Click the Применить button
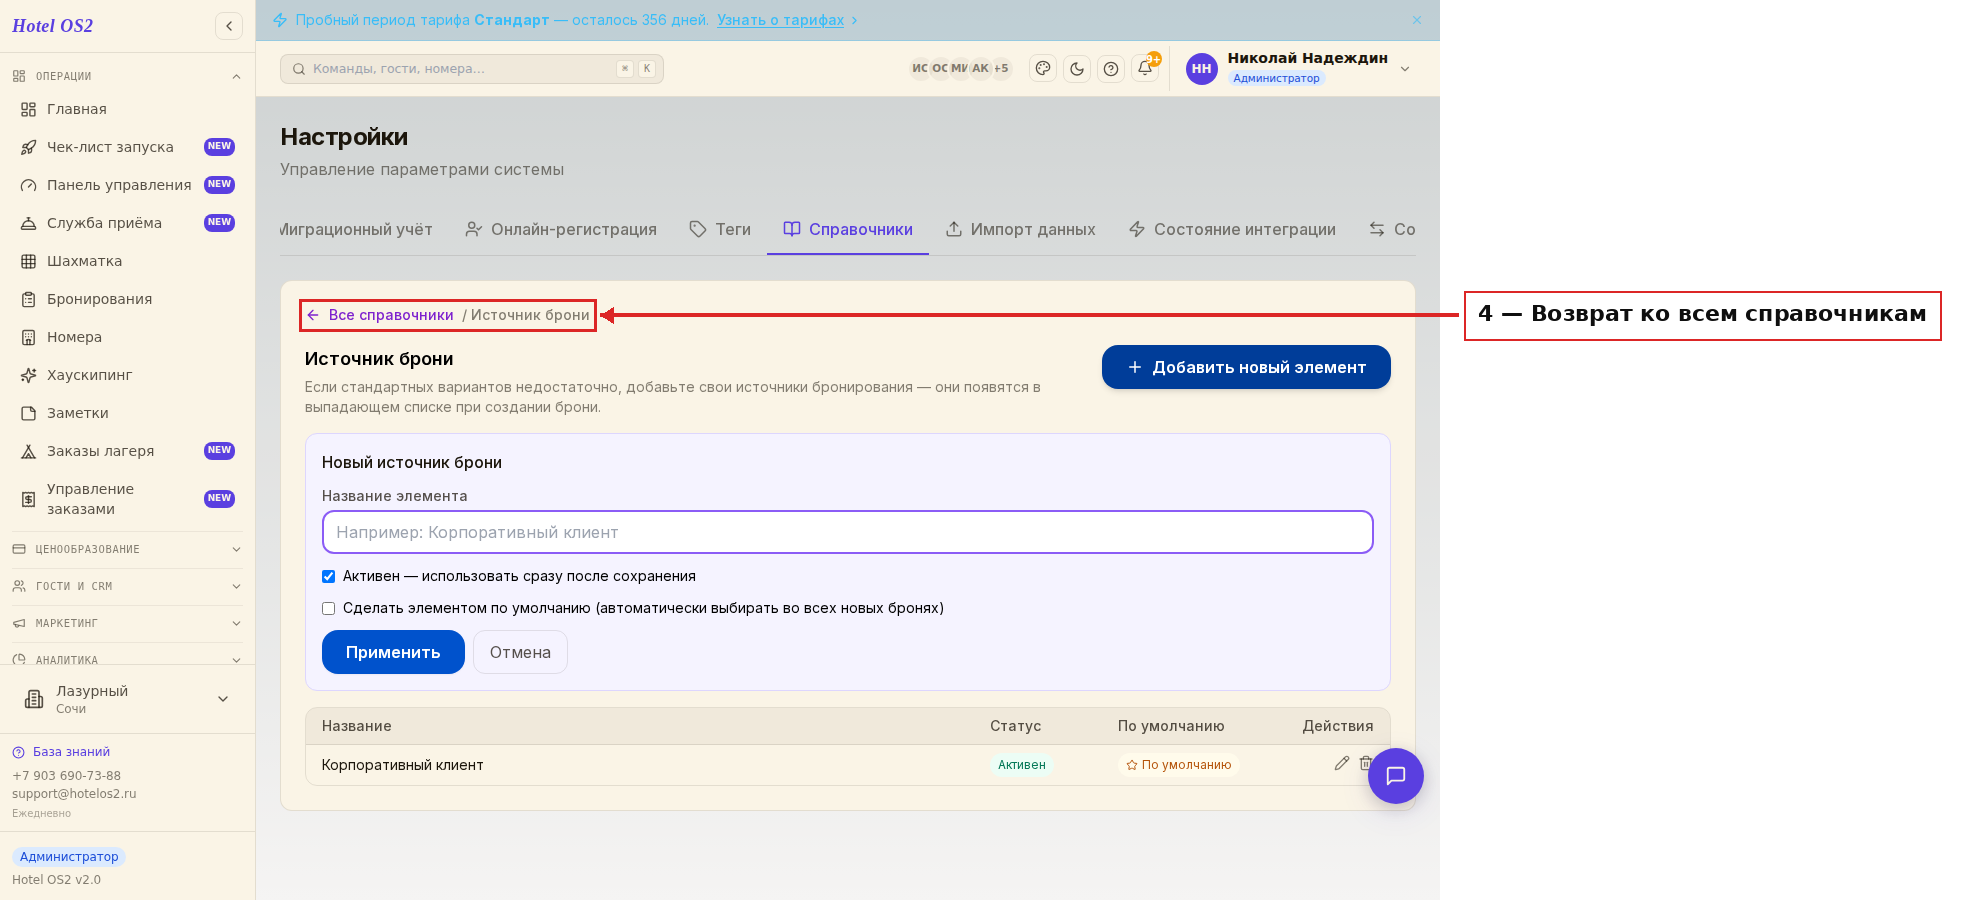The image size is (1965, 900). [393, 652]
